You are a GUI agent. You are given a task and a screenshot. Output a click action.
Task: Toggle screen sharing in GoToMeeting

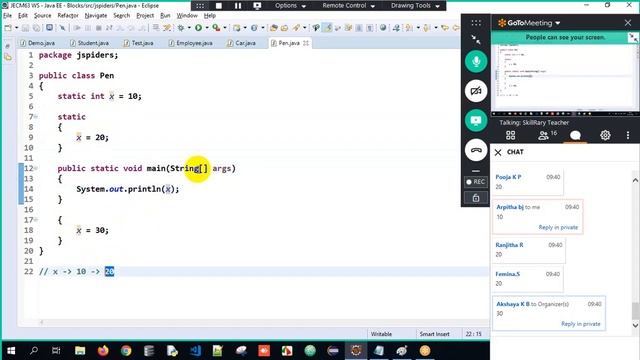476,121
